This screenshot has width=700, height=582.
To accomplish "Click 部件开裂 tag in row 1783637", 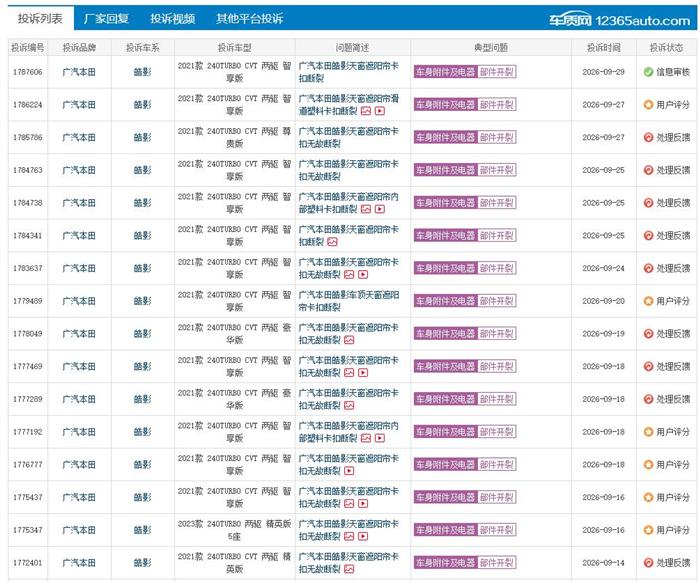I will pyautogui.click(x=497, y=268).
